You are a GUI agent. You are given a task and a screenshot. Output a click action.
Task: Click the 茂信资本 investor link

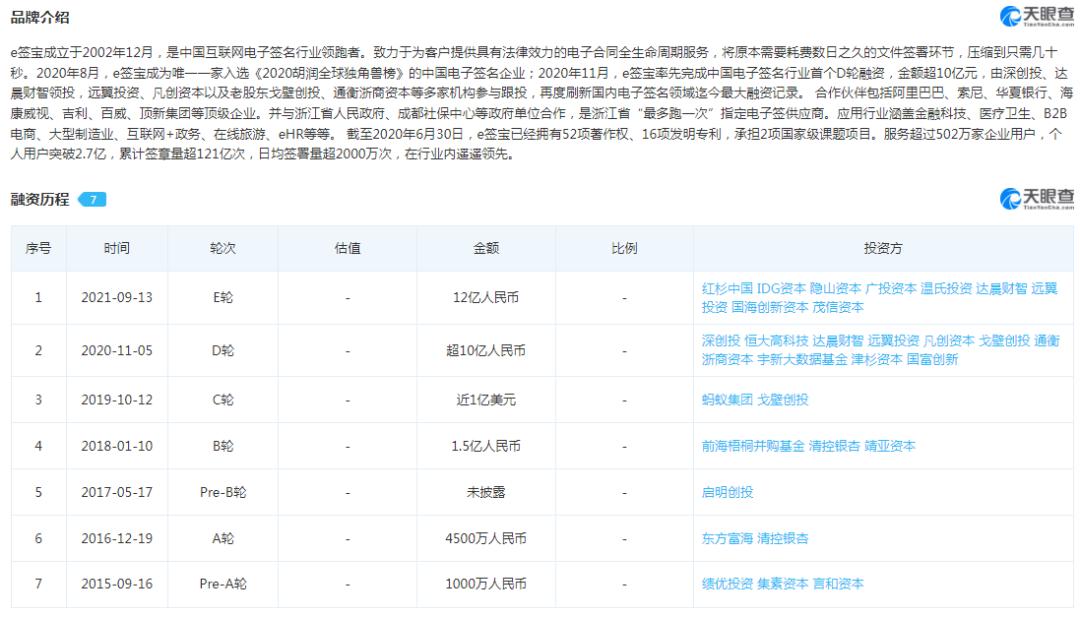tap(838, 307)
